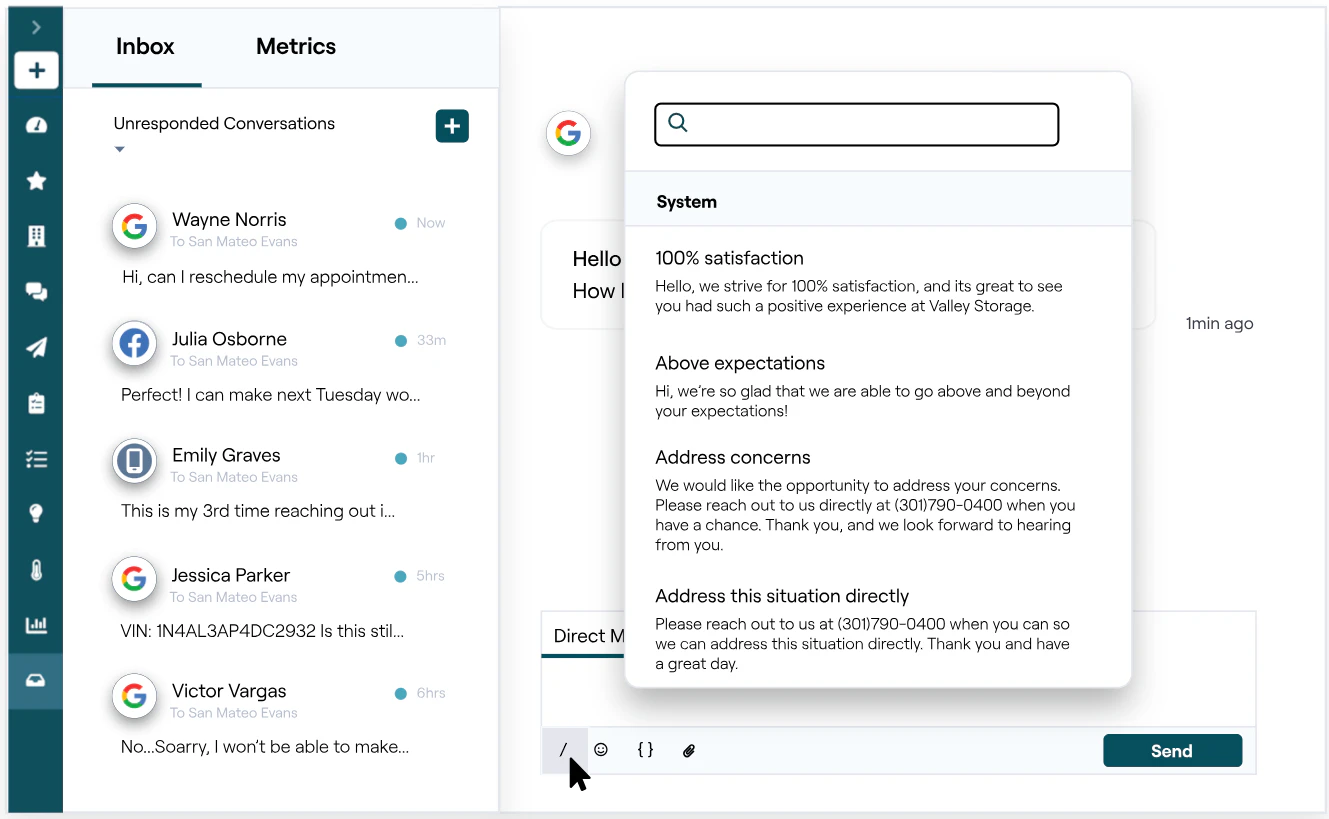Open the building locations icon in the sidebar
The width and height of the screenshot is (1329, 819).
[36, 236]
